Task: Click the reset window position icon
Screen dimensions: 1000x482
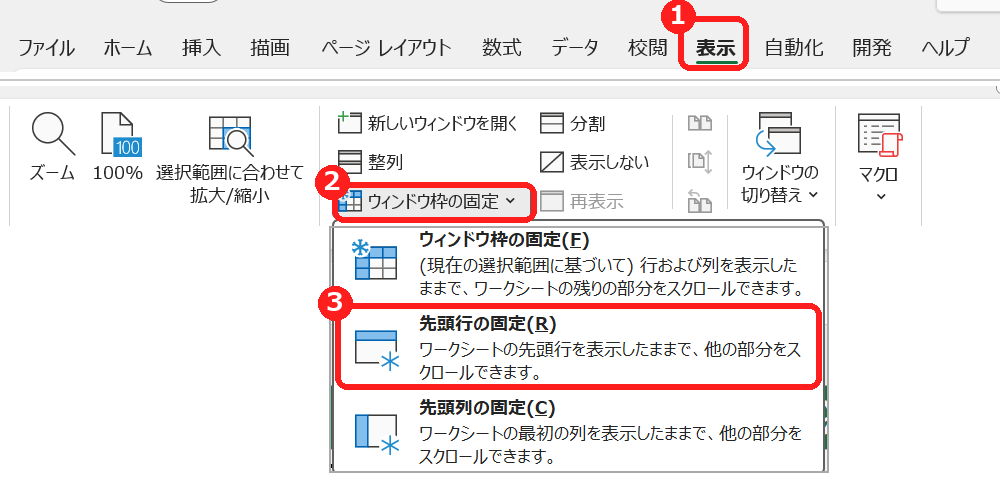Action: pos(700,202)
